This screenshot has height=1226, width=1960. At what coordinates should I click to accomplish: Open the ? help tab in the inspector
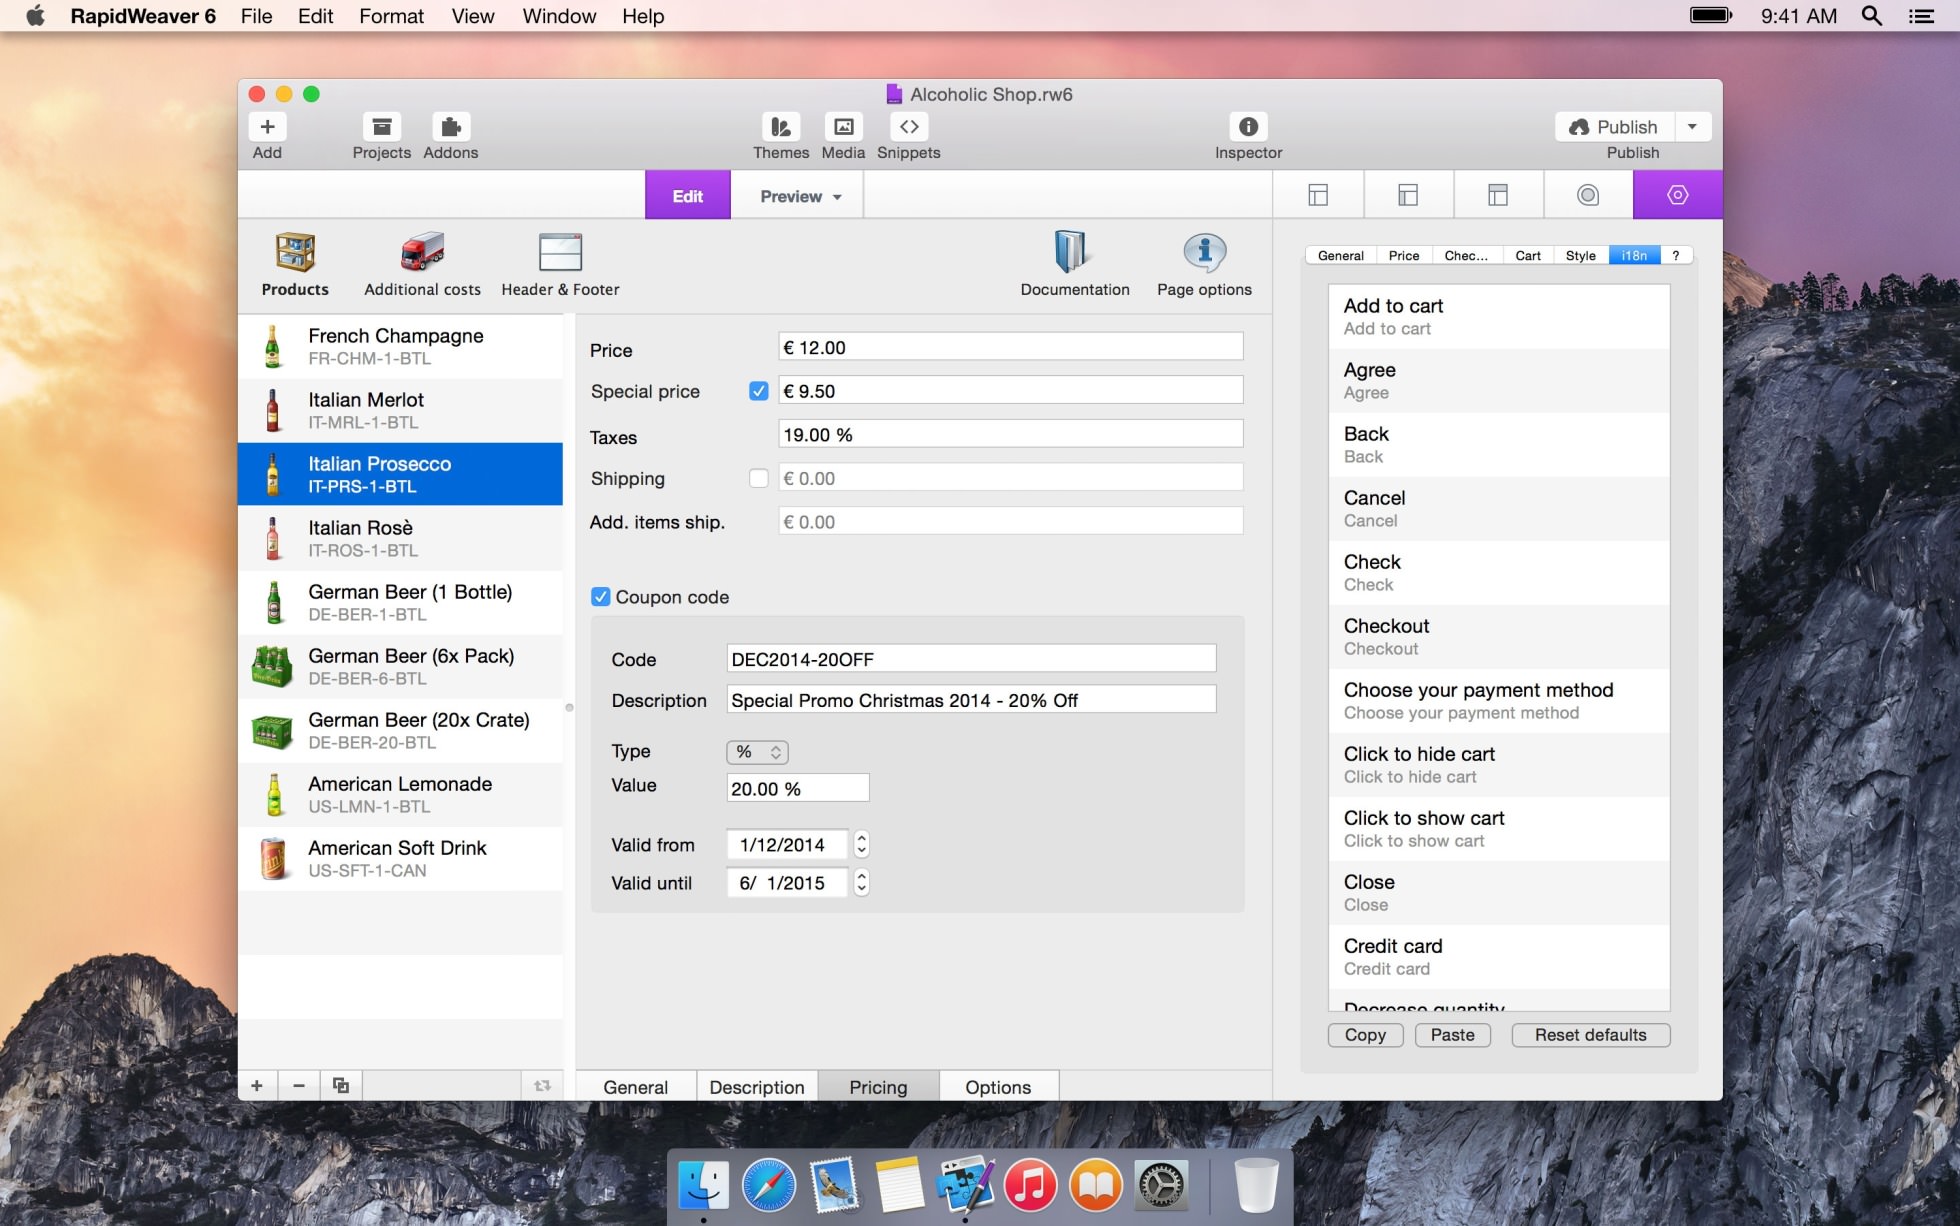[x=1676, y=255]
